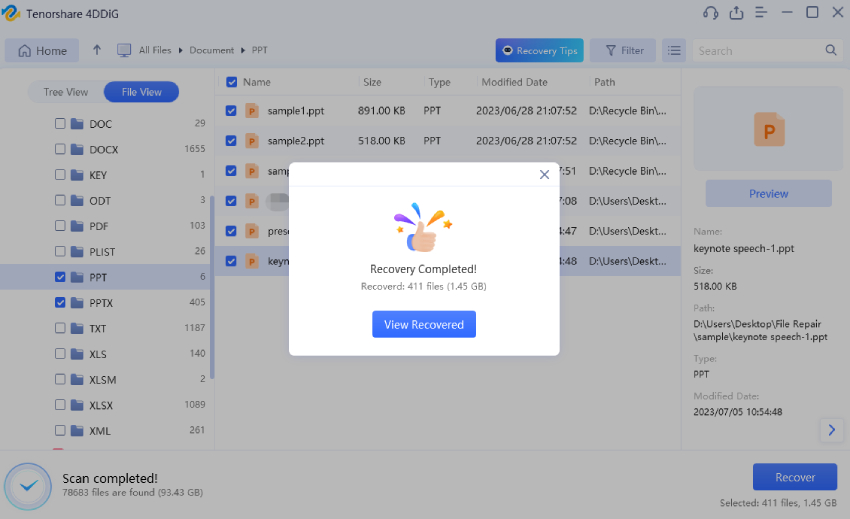The width and height of the screenshot is (850, 519).
Task: Click the sample1.ppt file icon
Action: point(252,111)
